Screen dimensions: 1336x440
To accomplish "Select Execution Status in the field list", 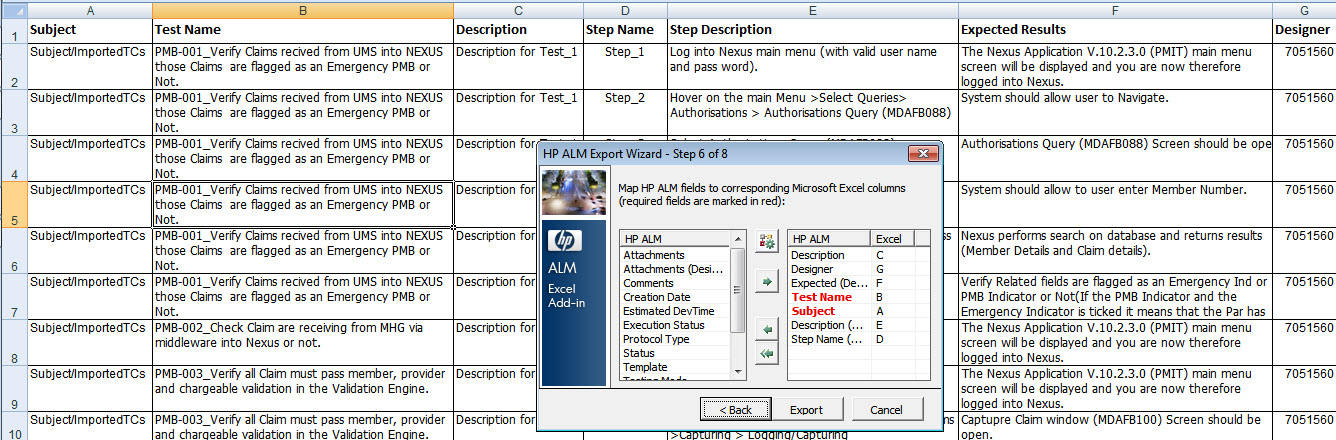I will pos(675,325).
